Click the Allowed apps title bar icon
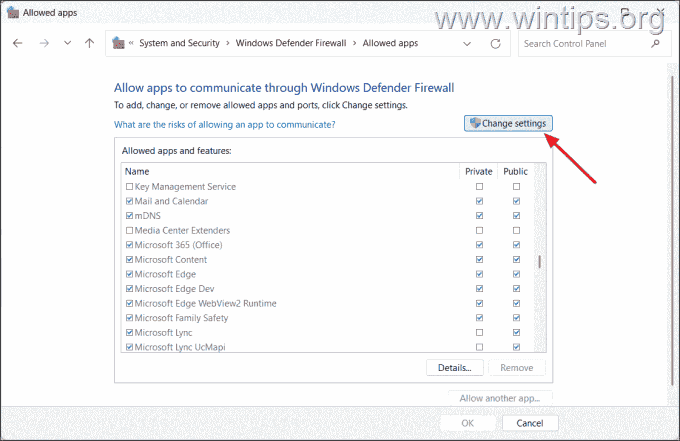 [13, 13]
